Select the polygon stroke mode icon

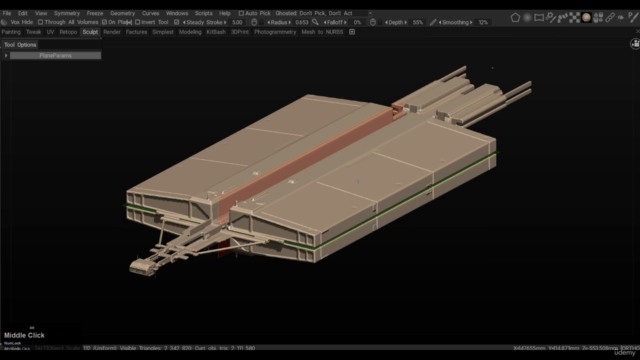click(x=515, y=18)
